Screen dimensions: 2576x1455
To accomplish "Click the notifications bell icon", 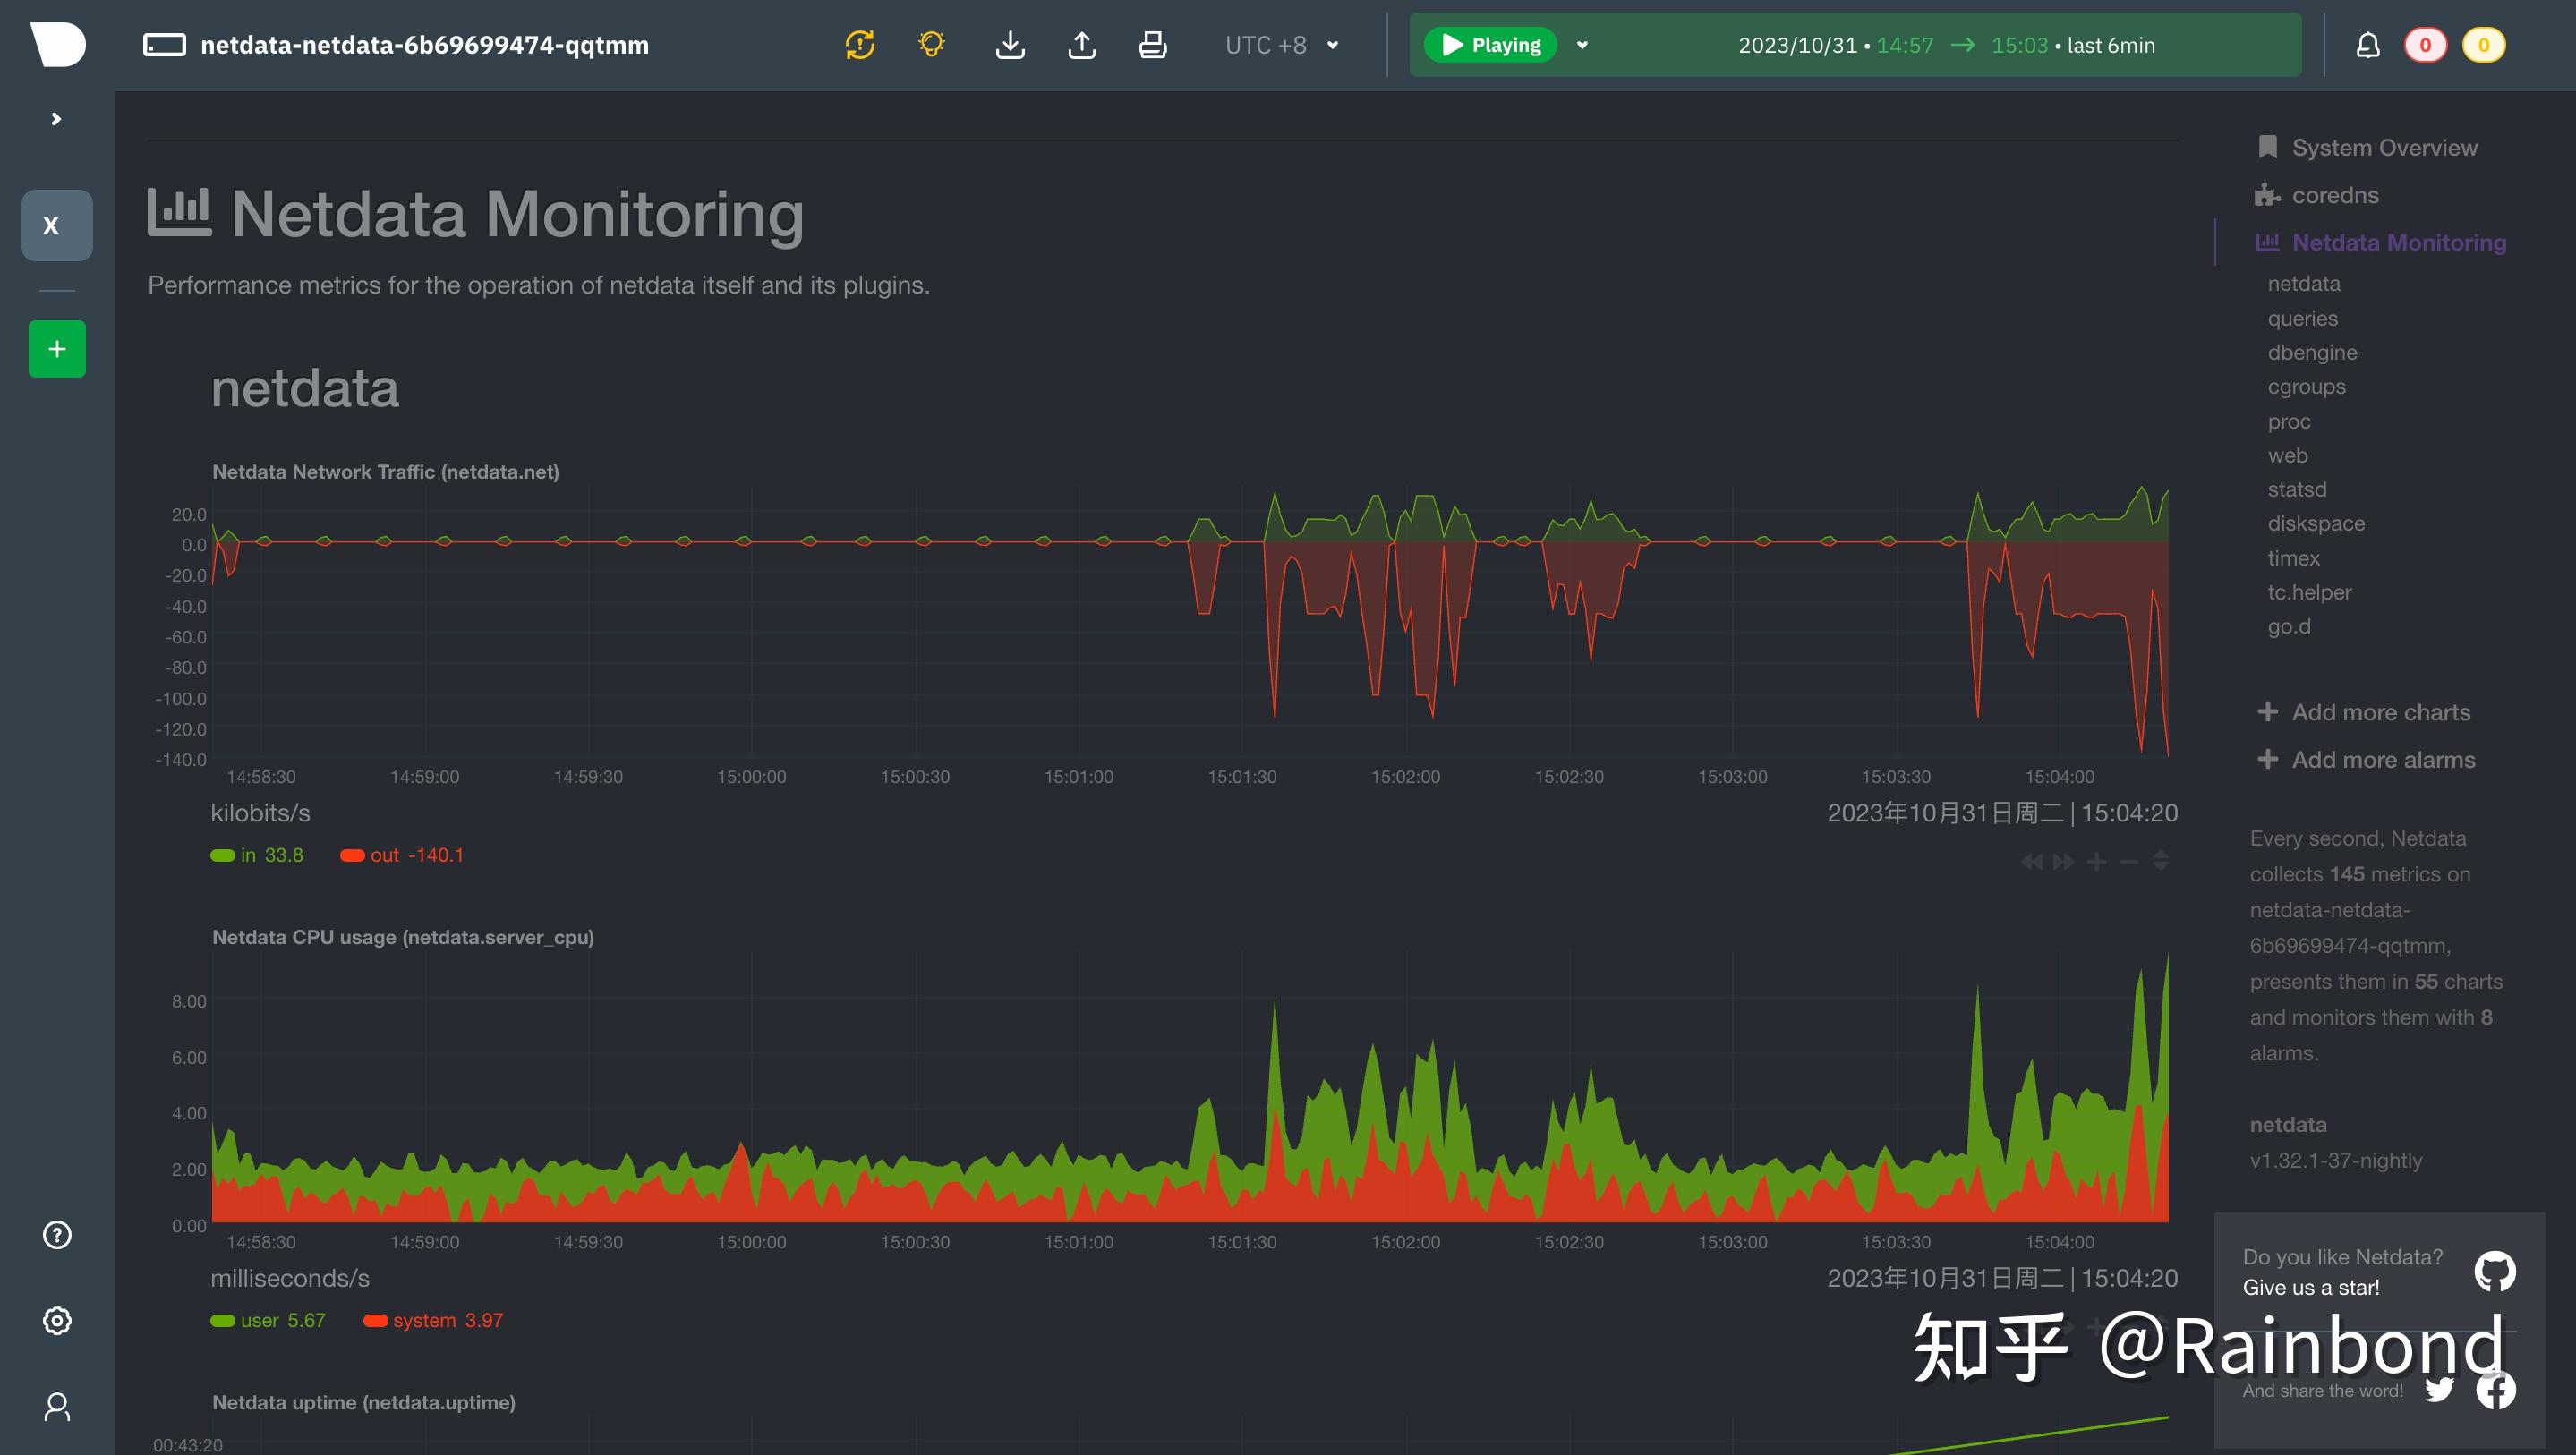I will pyautogui.click(x=2368, y=44).
